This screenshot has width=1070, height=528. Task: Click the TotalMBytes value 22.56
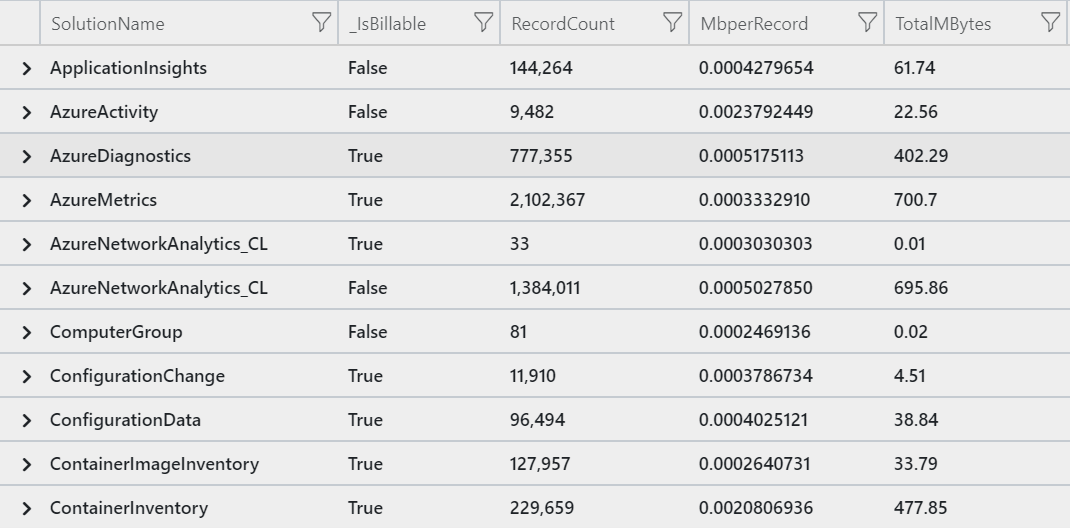(916, 112)
